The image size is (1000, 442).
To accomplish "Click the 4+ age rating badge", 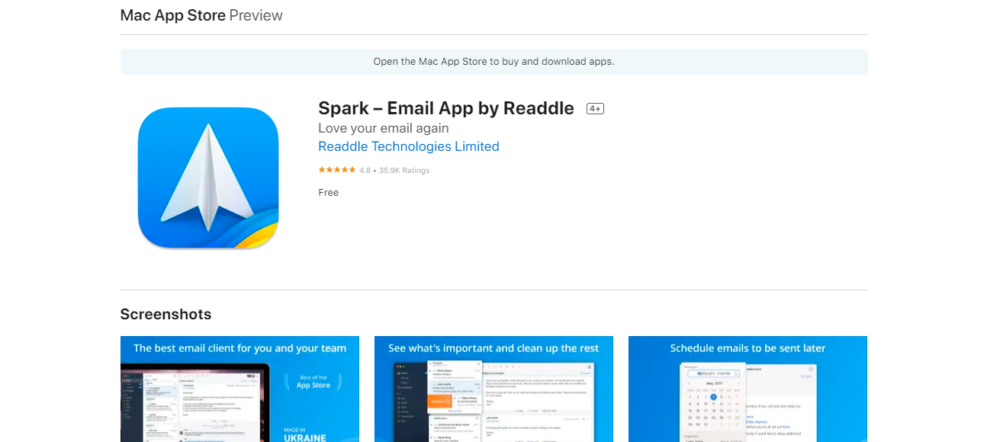I will coord(595,109).
